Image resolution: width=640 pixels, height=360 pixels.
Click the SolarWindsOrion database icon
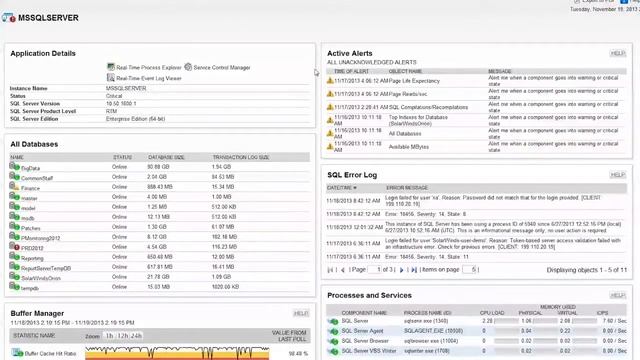(14, 276)
